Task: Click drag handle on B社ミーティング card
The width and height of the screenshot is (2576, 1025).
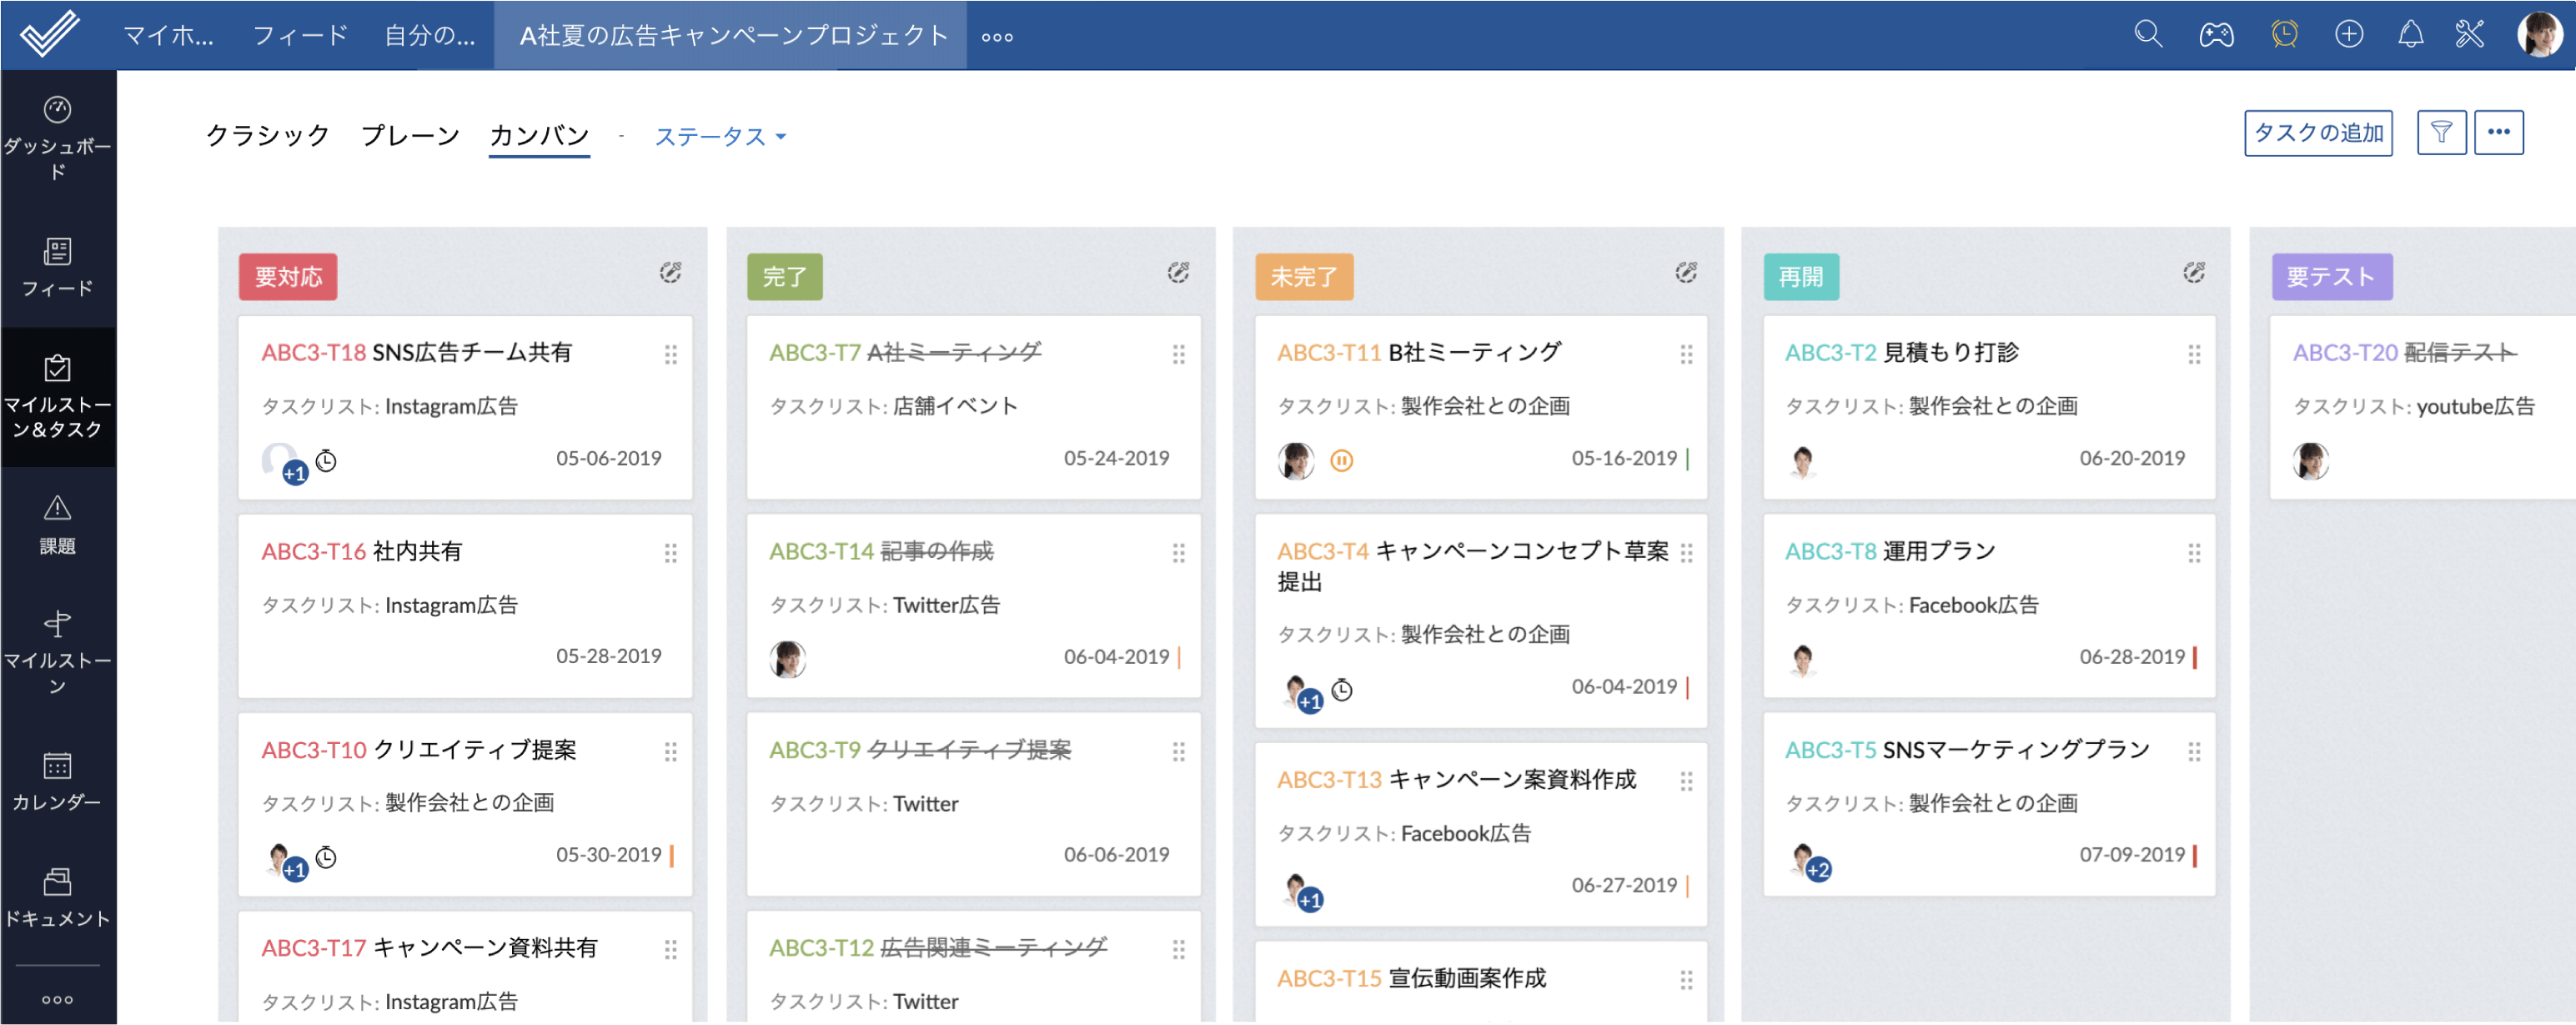Action: click(1686, 354)
